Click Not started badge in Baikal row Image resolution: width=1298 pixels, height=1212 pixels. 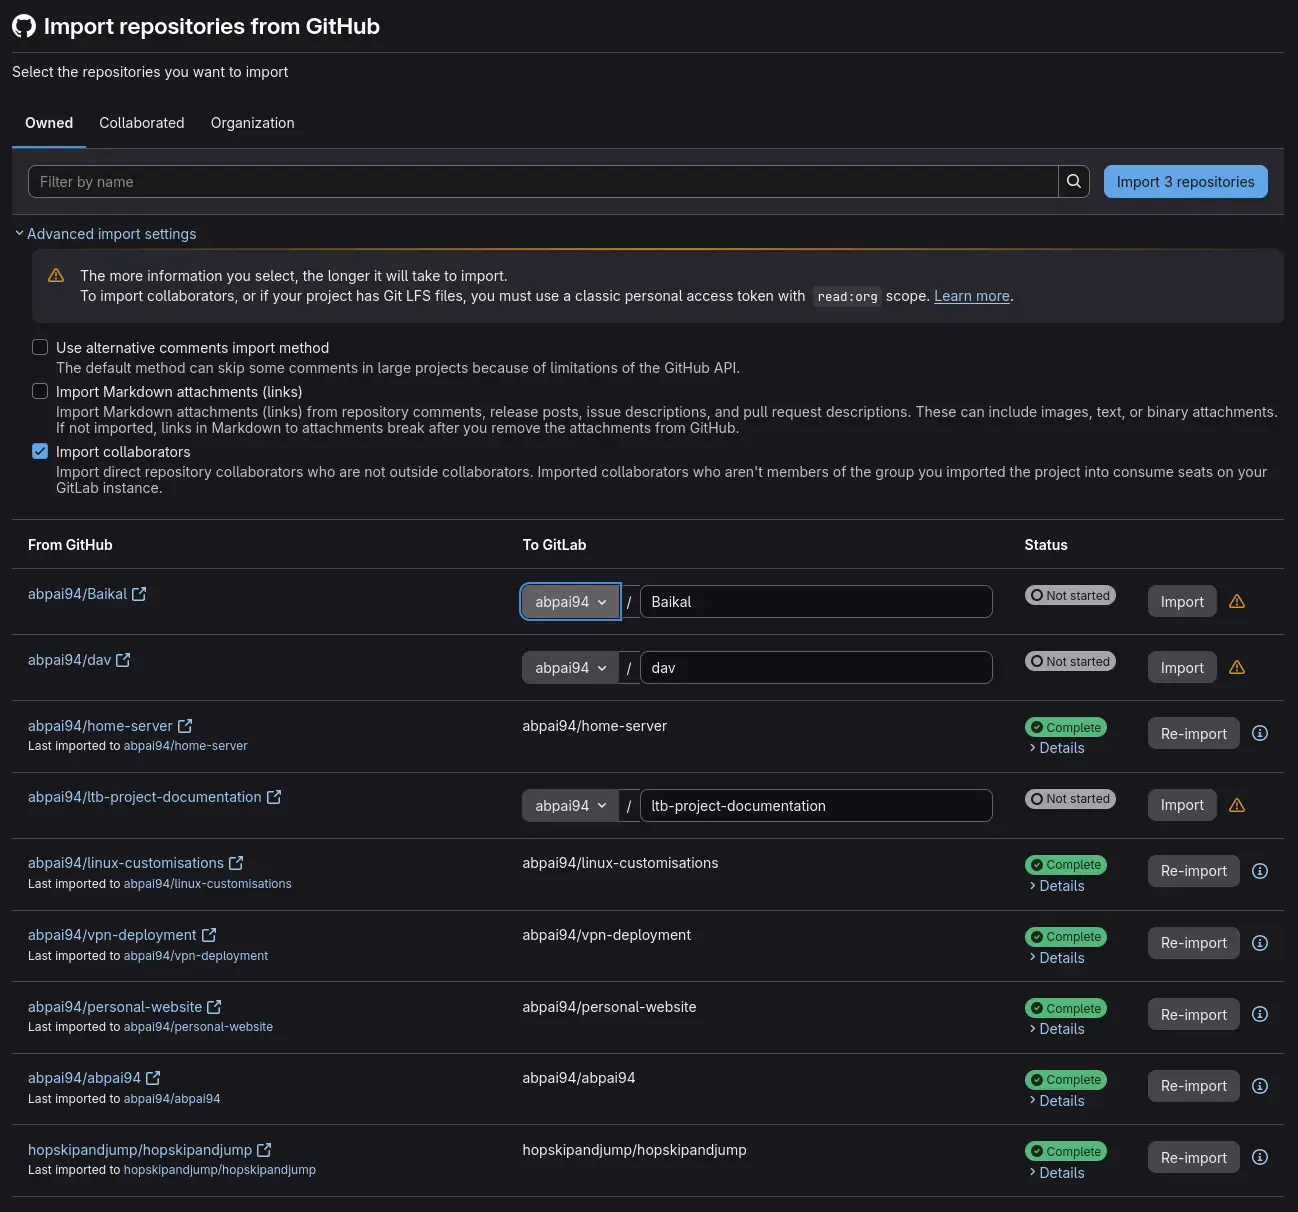click(1070, 595)
